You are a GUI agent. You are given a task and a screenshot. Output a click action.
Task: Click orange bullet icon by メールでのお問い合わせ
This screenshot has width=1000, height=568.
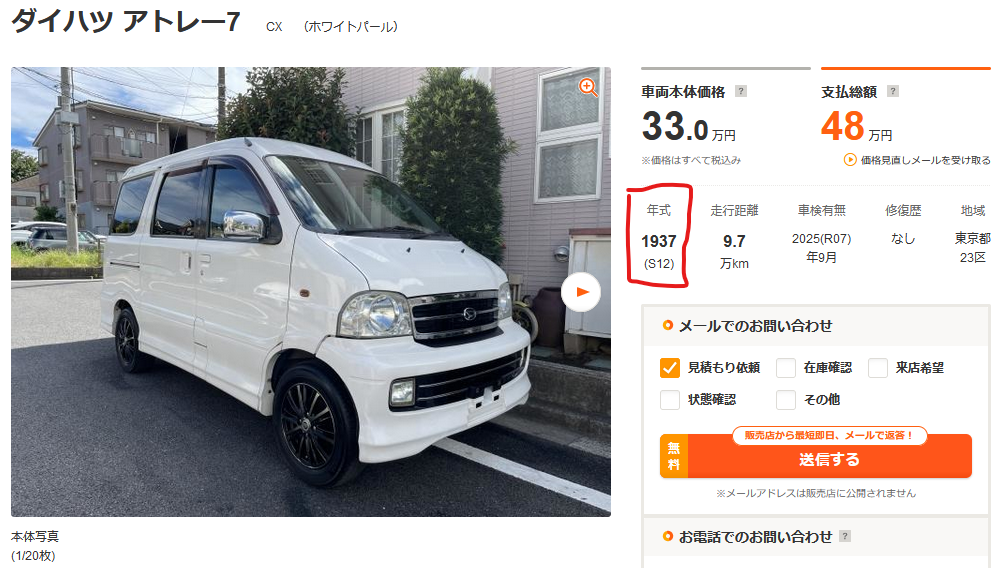coord(668,326)
